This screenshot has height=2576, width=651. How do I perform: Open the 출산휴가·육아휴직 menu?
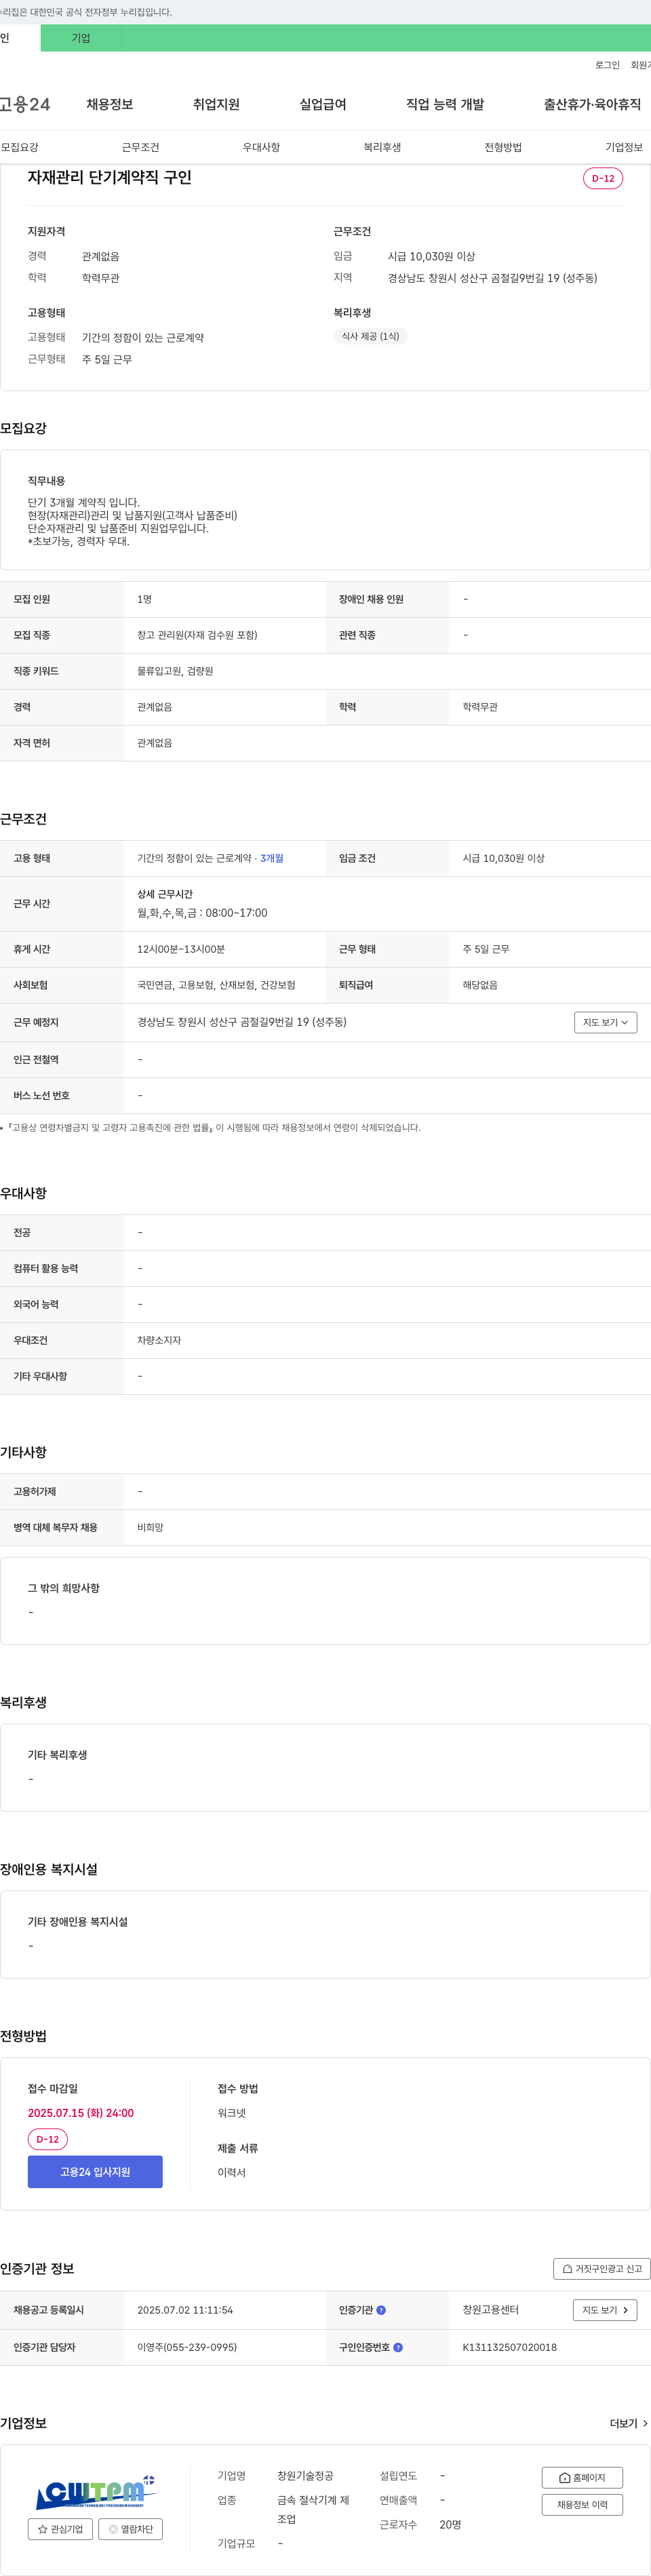[x=592, y=104]
